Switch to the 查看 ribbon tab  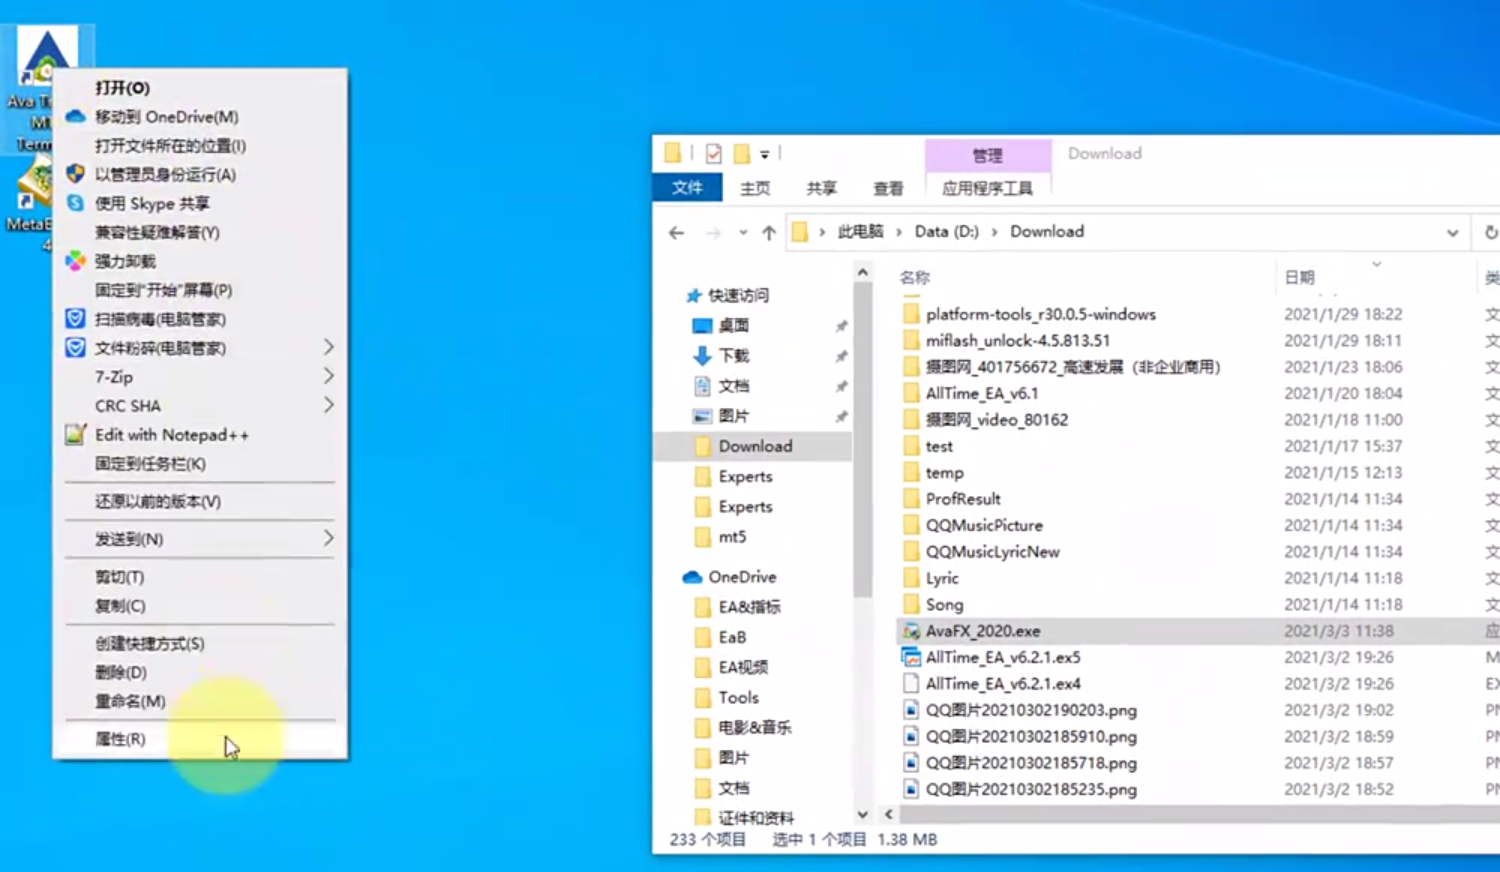pos(888,188)
